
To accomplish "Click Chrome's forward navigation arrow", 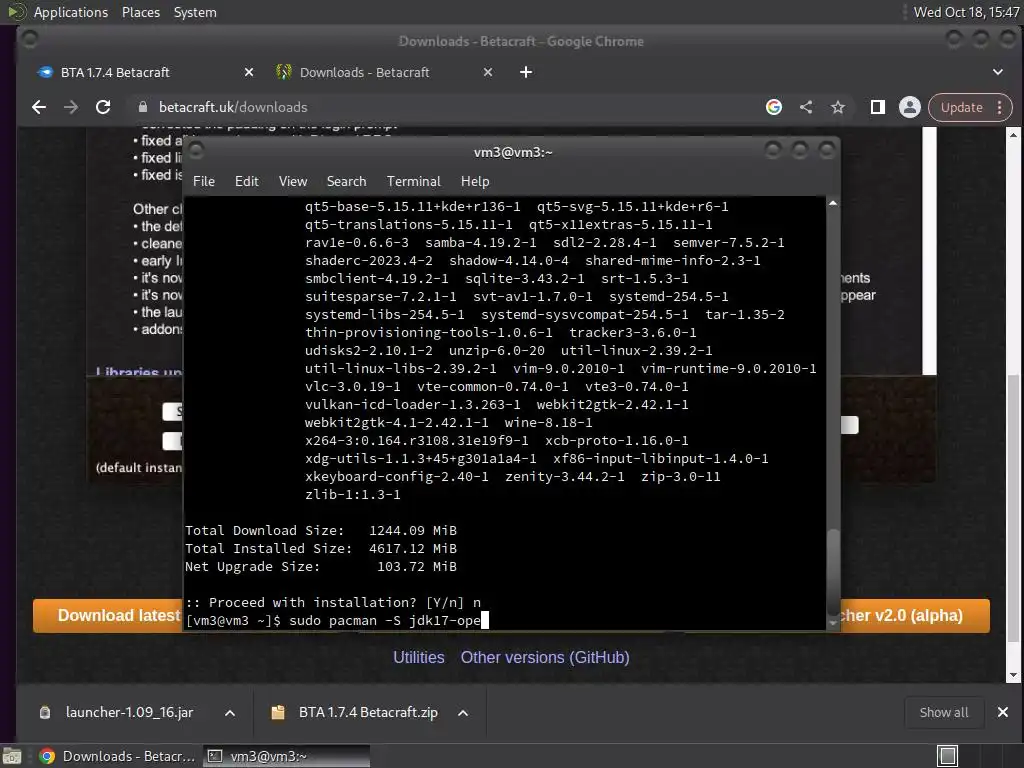I will [71, 107].
